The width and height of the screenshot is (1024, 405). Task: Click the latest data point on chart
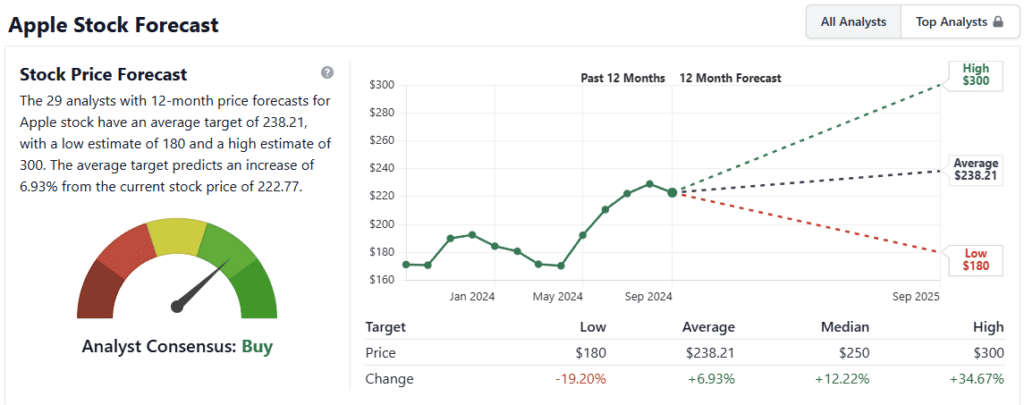(x=672, y=192)
